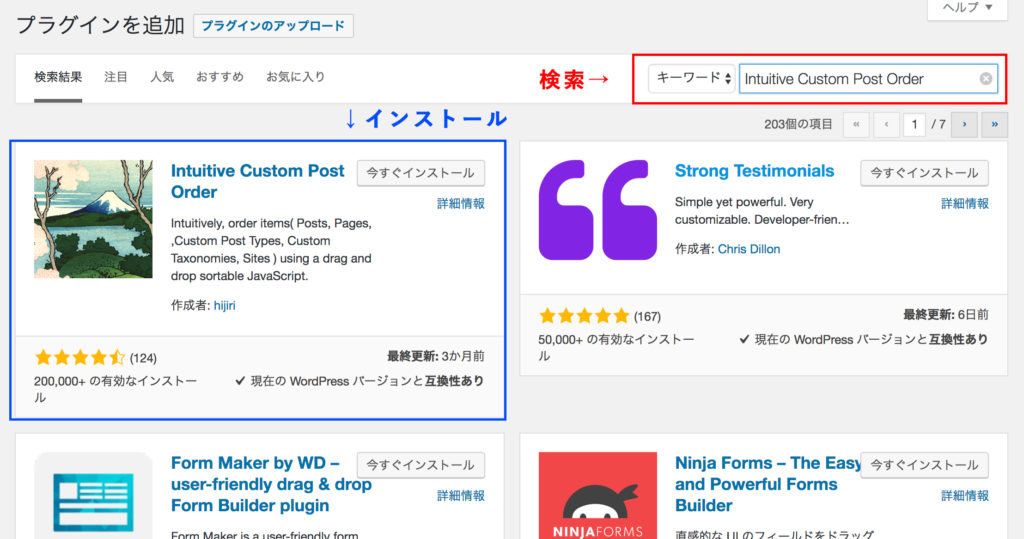Screen dimensions: 1024x539
Task: View 詳細情報 for Strong Testimonials
Action: tap(965, 204)
